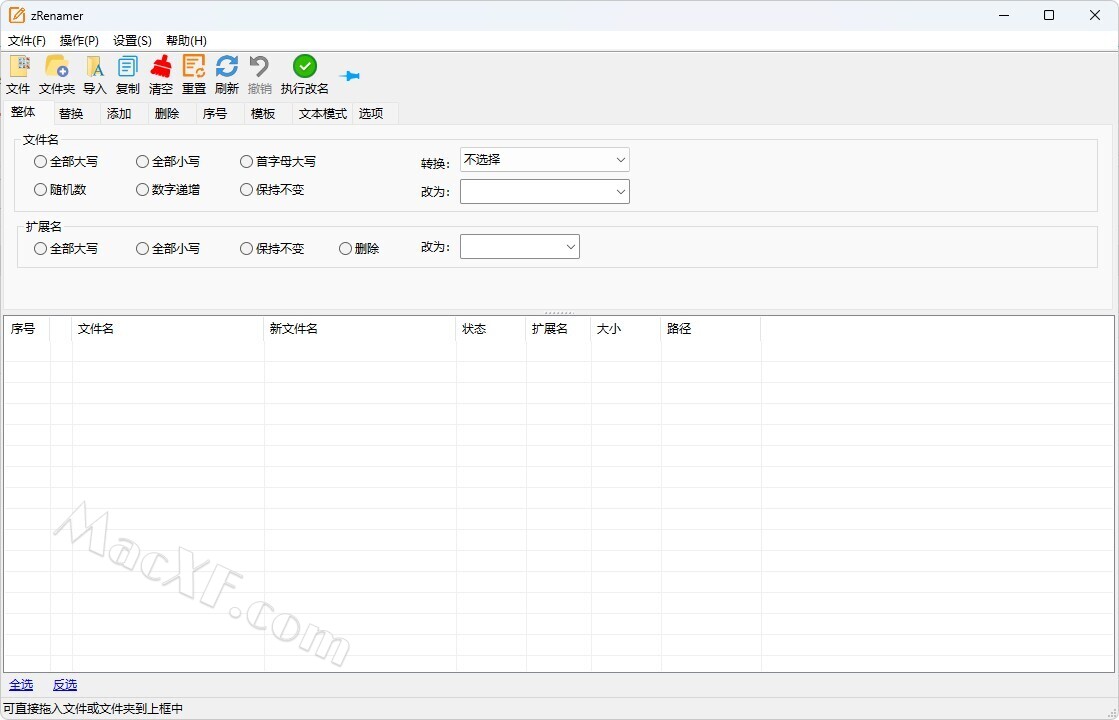Screen dimensions: 1119x720
Task: Open the 设置(S) menu
Action: pyautogui.click(x=132, y=41)
